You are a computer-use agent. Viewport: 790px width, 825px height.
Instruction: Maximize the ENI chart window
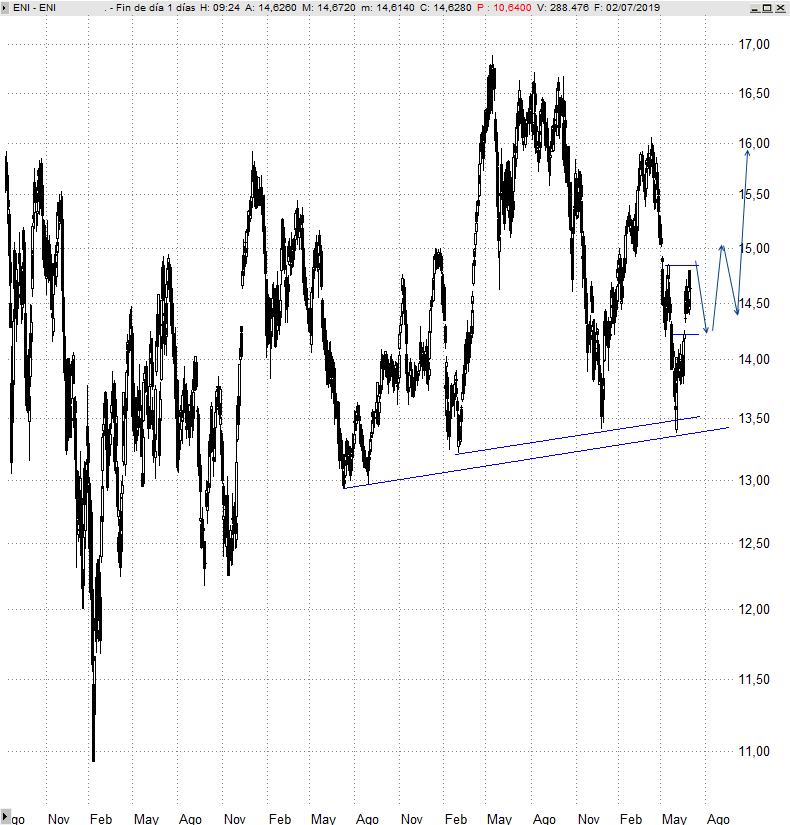(x=767, y=8)
